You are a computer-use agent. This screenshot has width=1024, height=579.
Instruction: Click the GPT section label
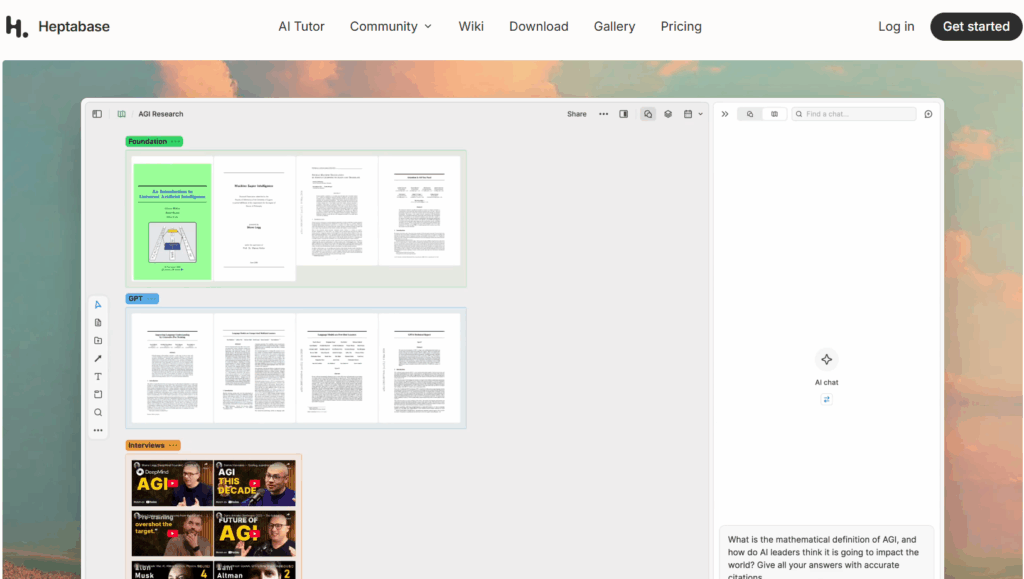point(135,298)
